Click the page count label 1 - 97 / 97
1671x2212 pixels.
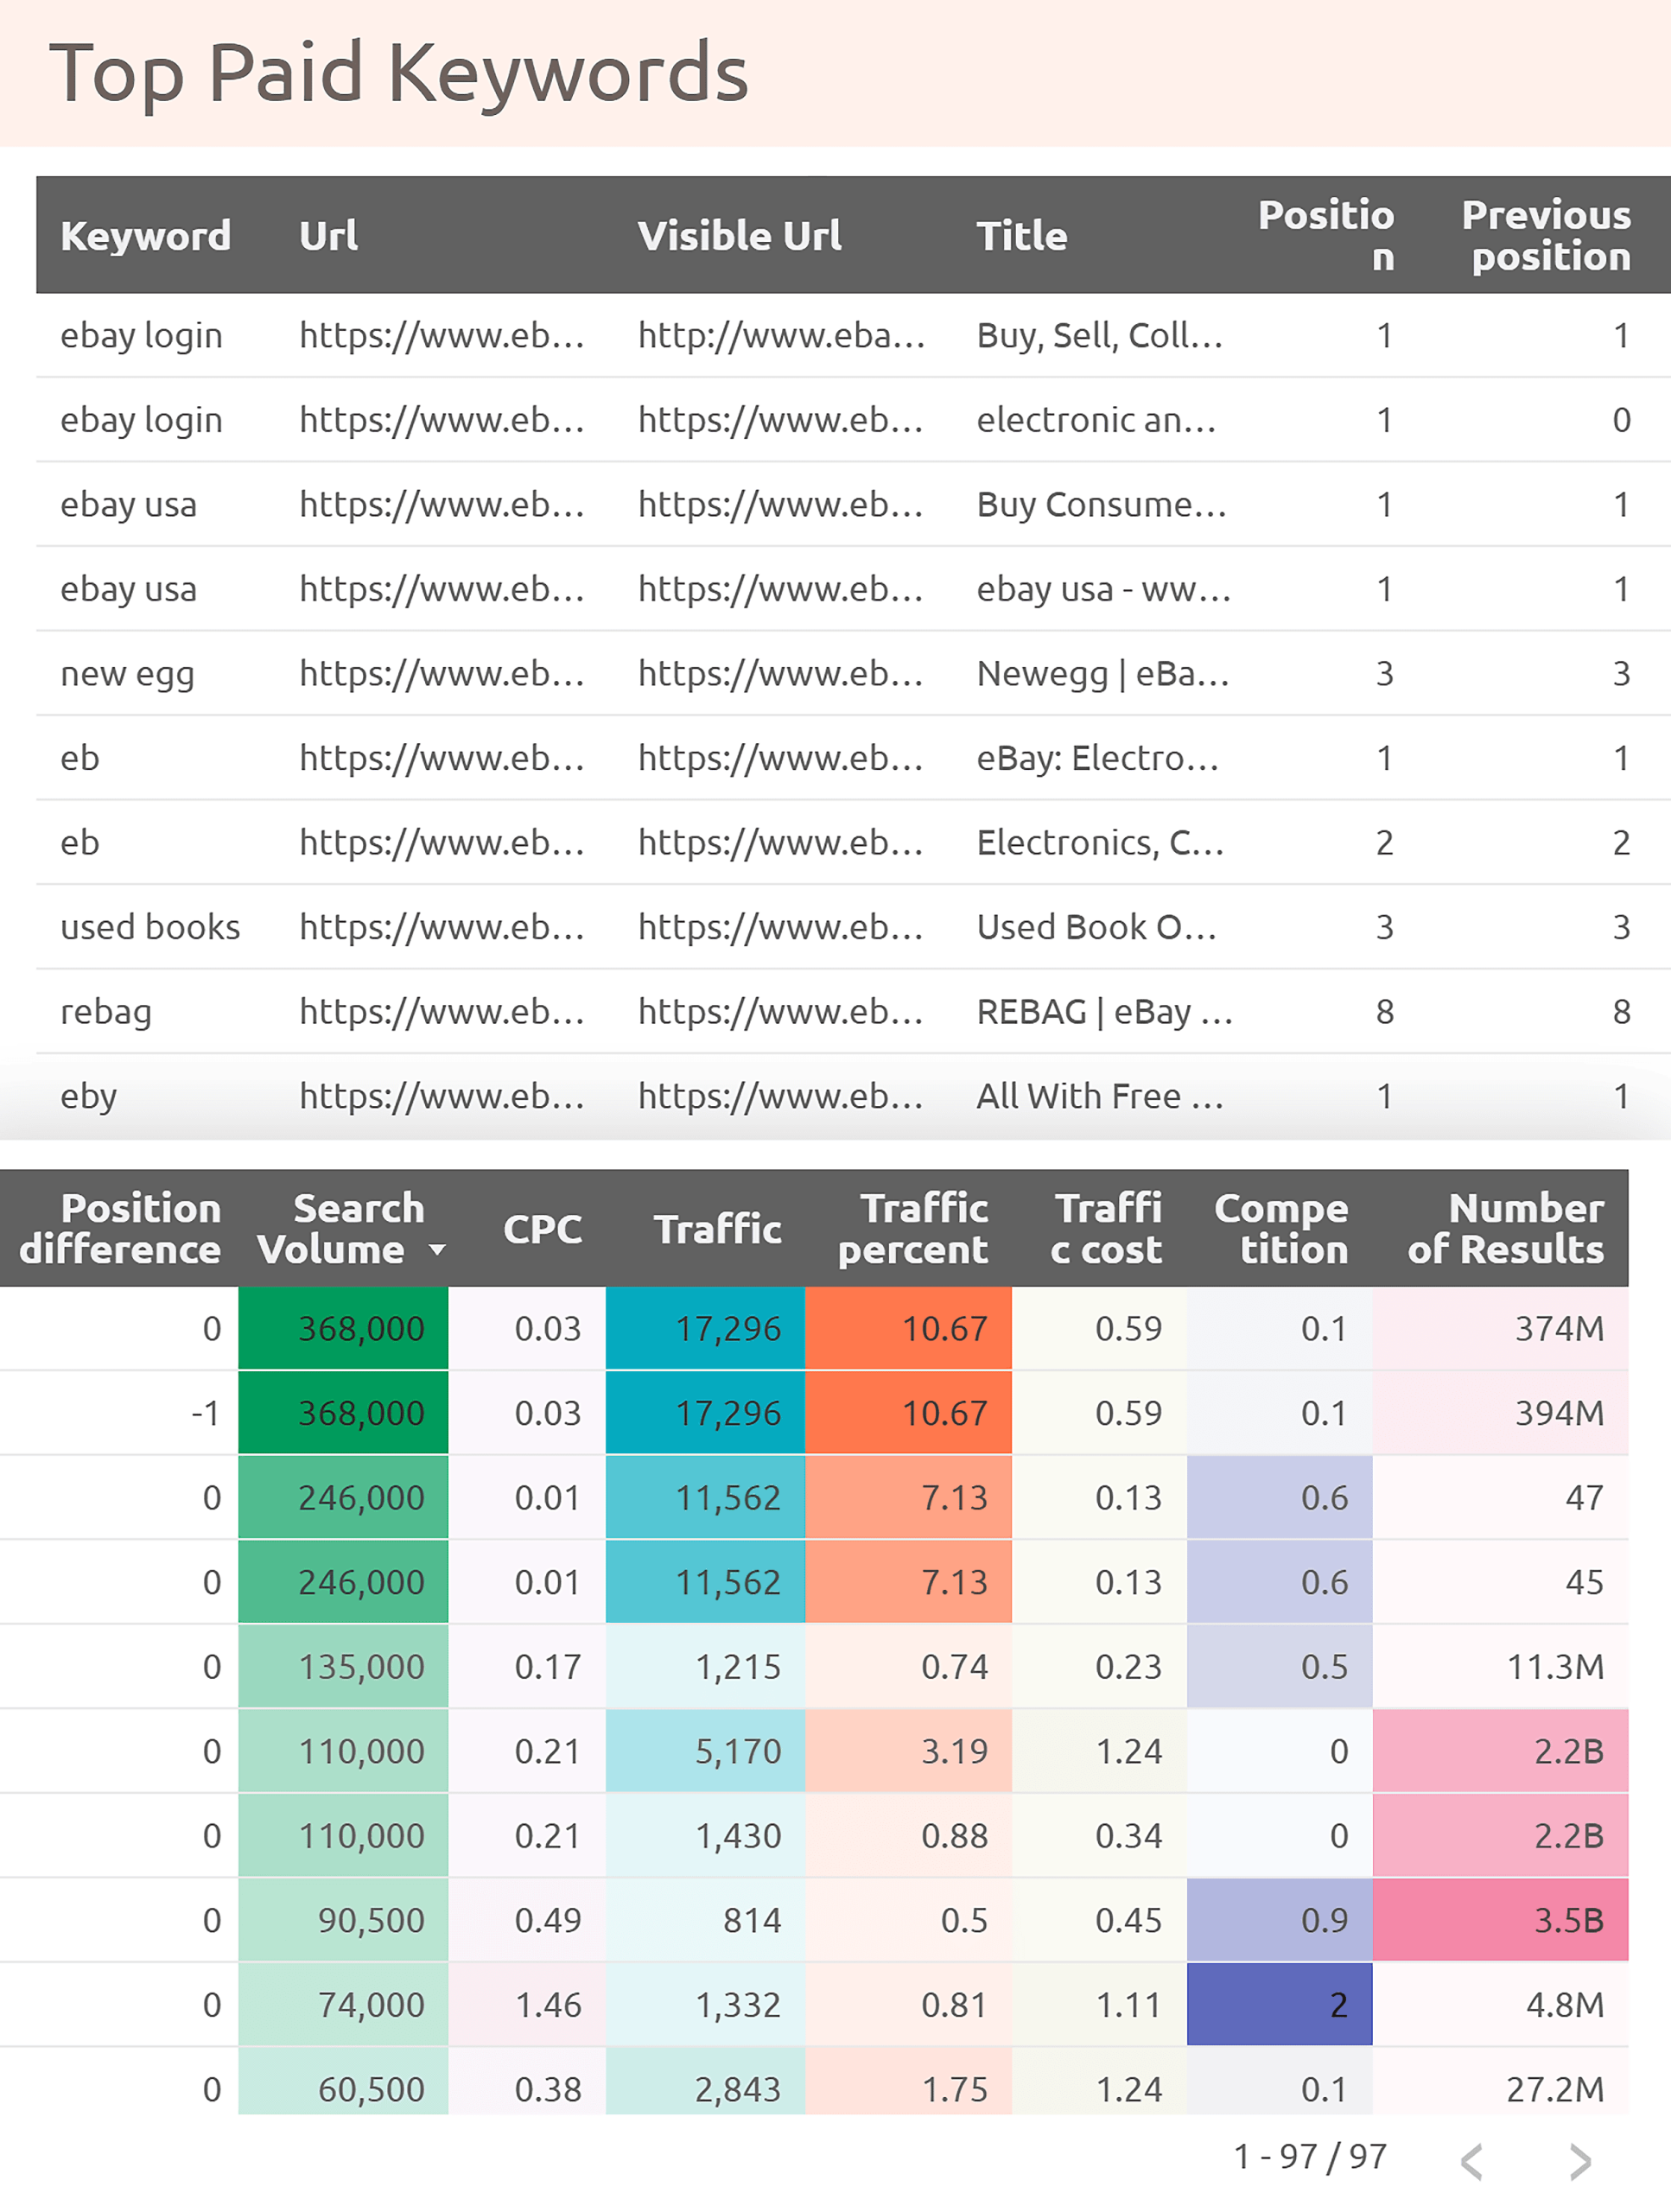coord(1311,2156)
